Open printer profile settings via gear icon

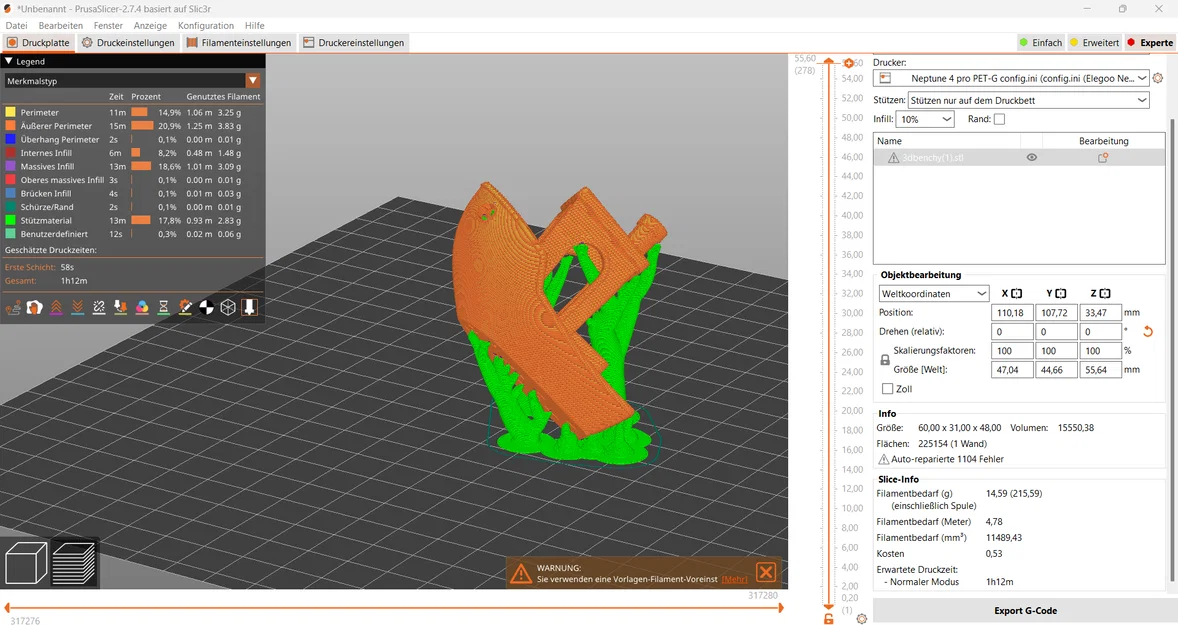1157,78
